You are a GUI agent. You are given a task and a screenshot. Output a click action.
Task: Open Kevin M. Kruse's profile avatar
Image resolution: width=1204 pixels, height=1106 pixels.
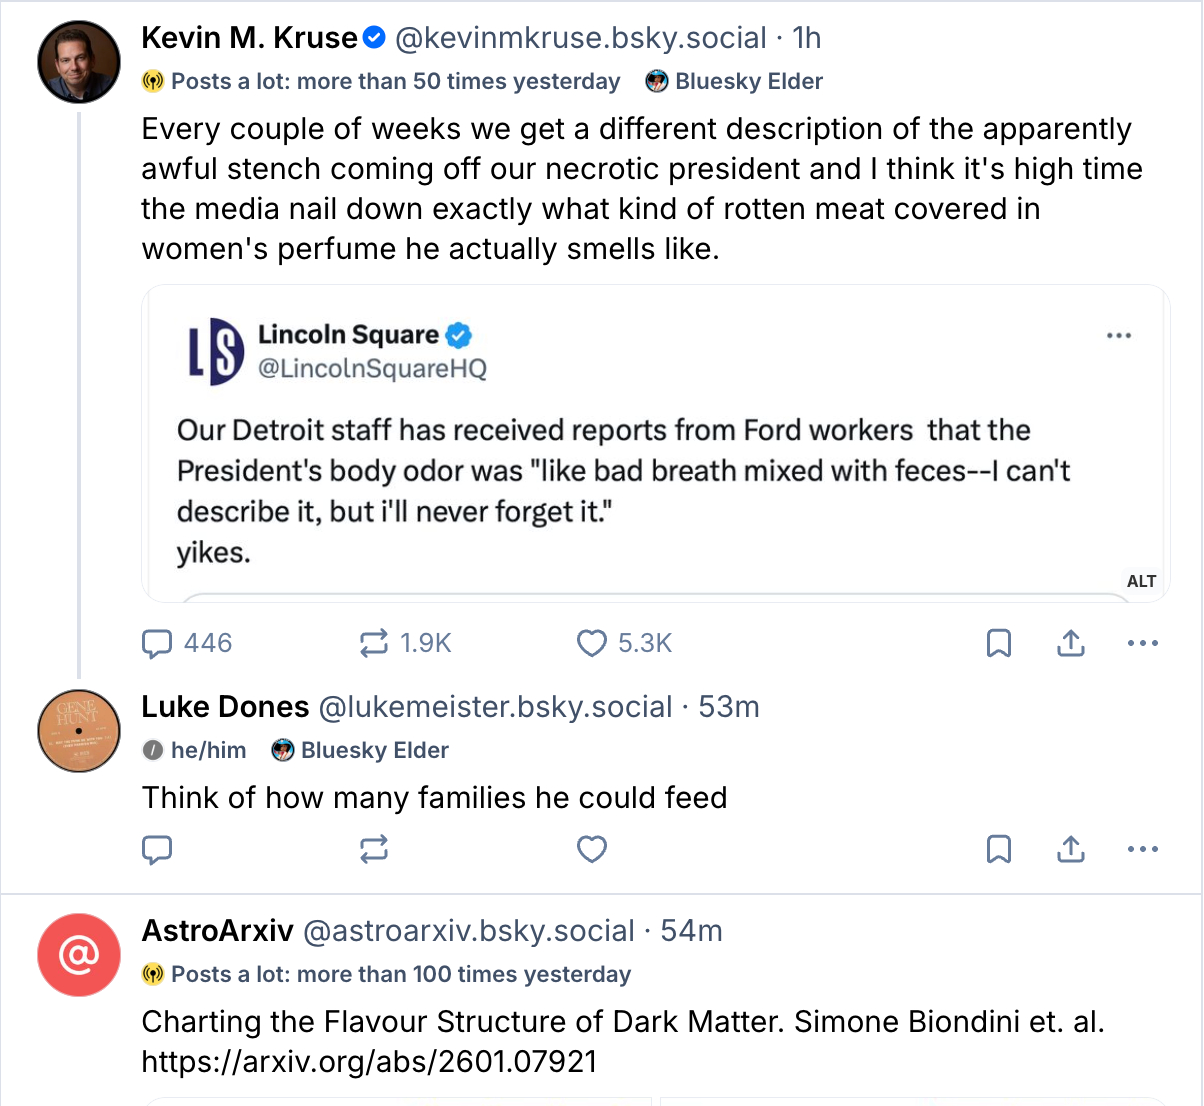(79, 62)
